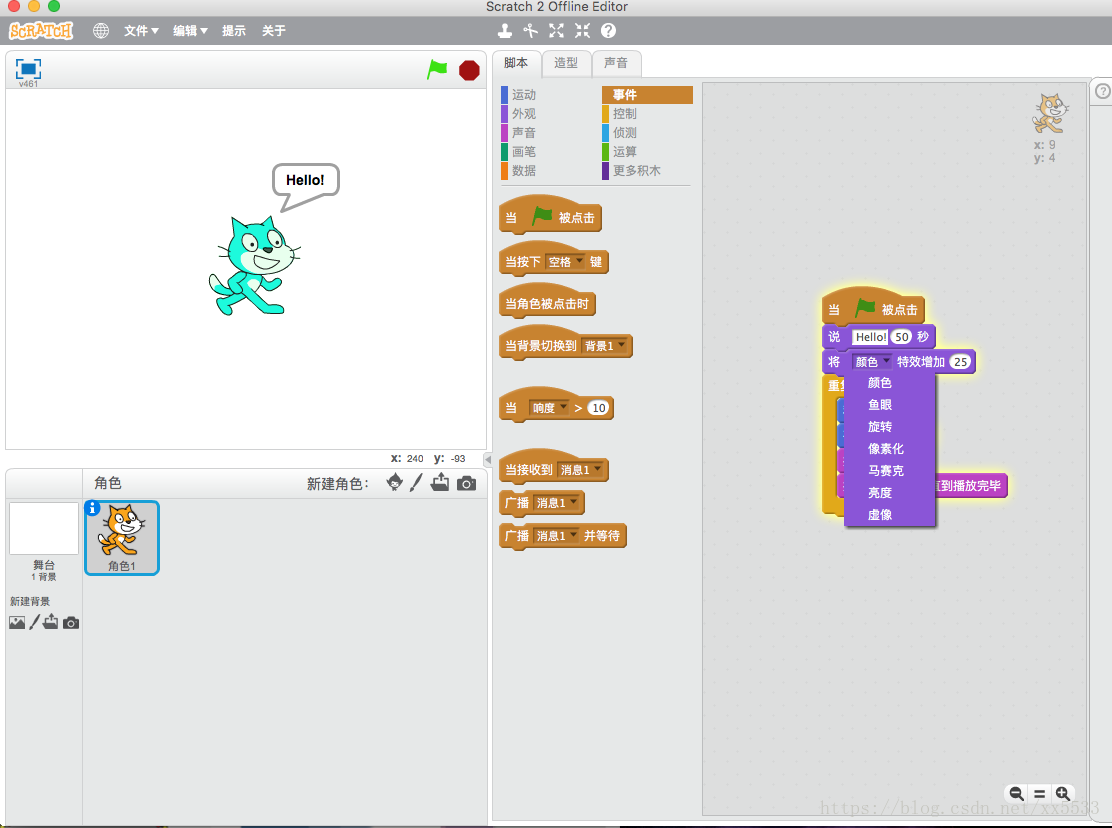Image resolution: width=1112 pixels, height=828 pixels.
Task: Select the Shrink sprite tool
Action: click(x=582, y=30)
